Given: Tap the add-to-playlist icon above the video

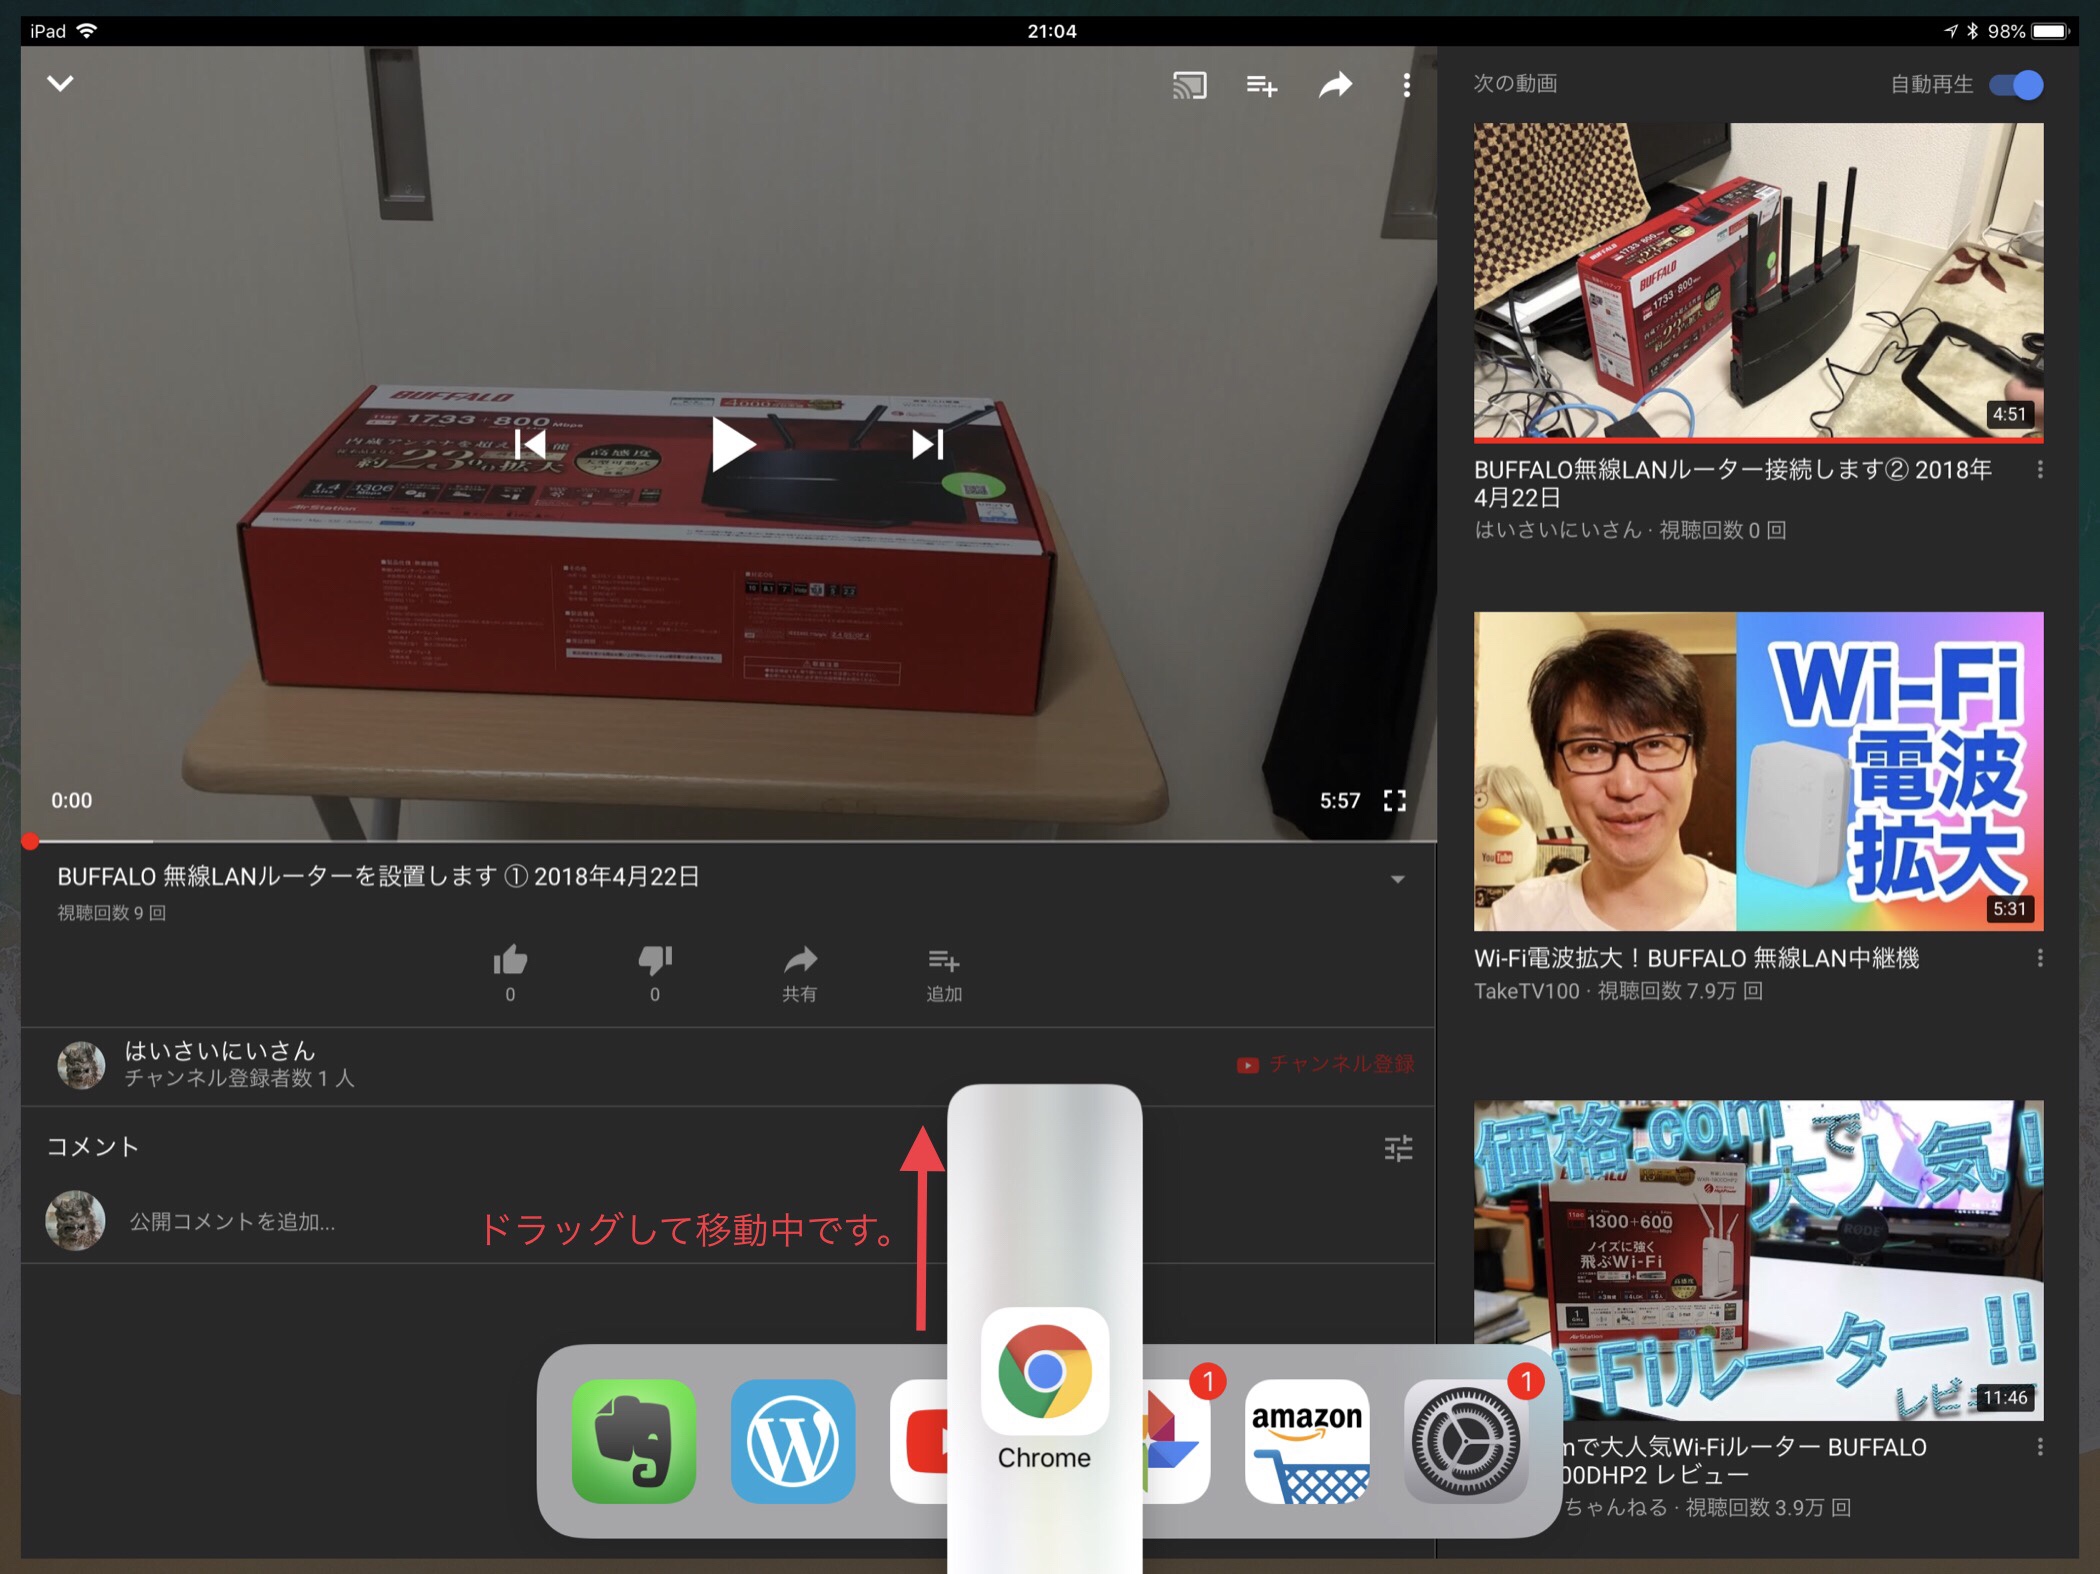Looking at the screenshot, I should pyautogui.click(x=1262, y=86).
